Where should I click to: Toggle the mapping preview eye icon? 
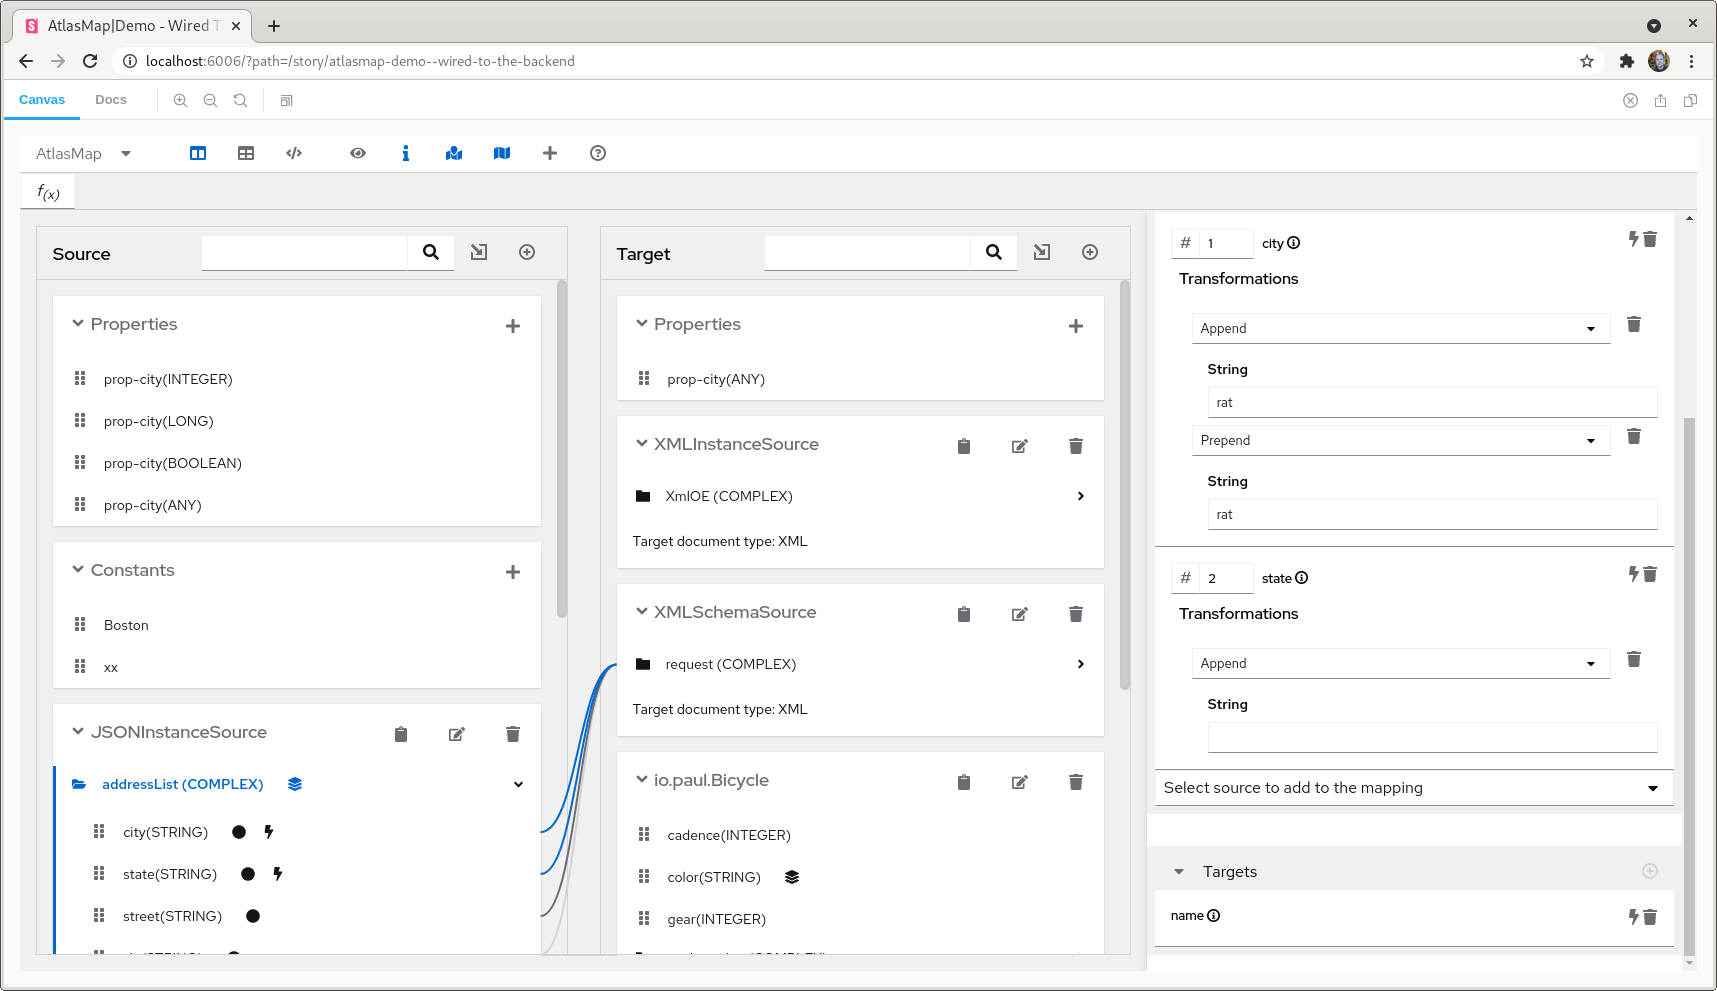point(357,153)
